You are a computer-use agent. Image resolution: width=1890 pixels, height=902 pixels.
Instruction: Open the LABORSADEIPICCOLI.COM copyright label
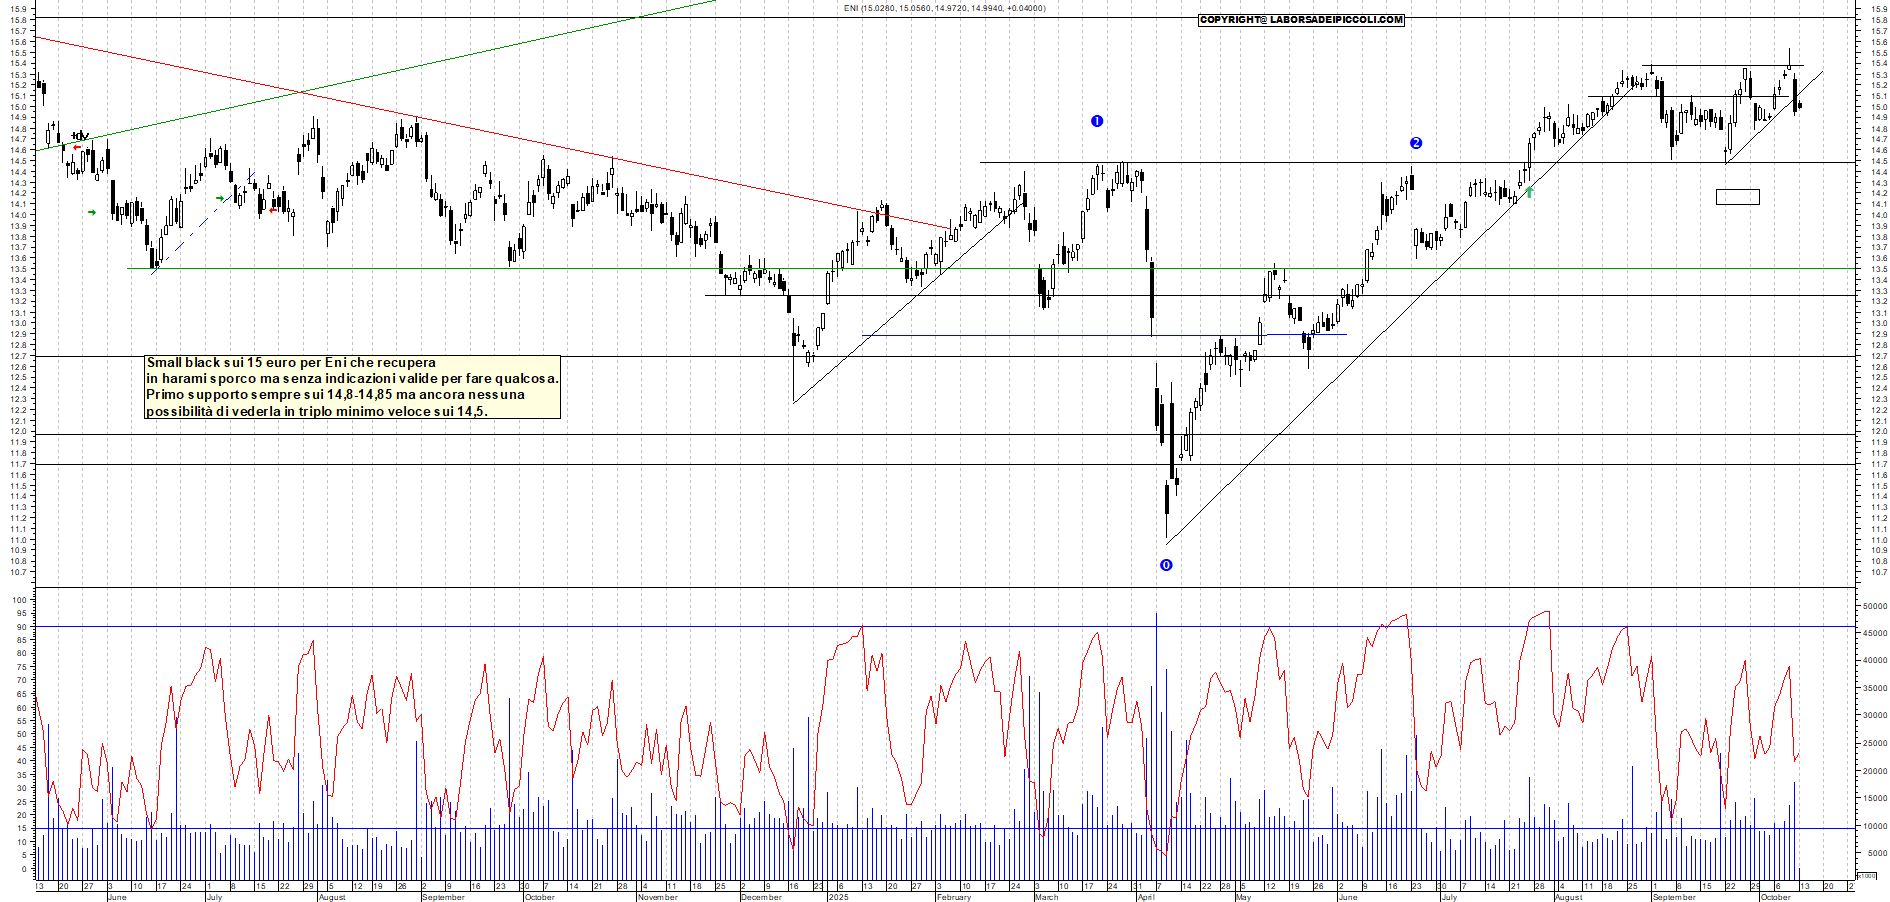[1301, 20]
